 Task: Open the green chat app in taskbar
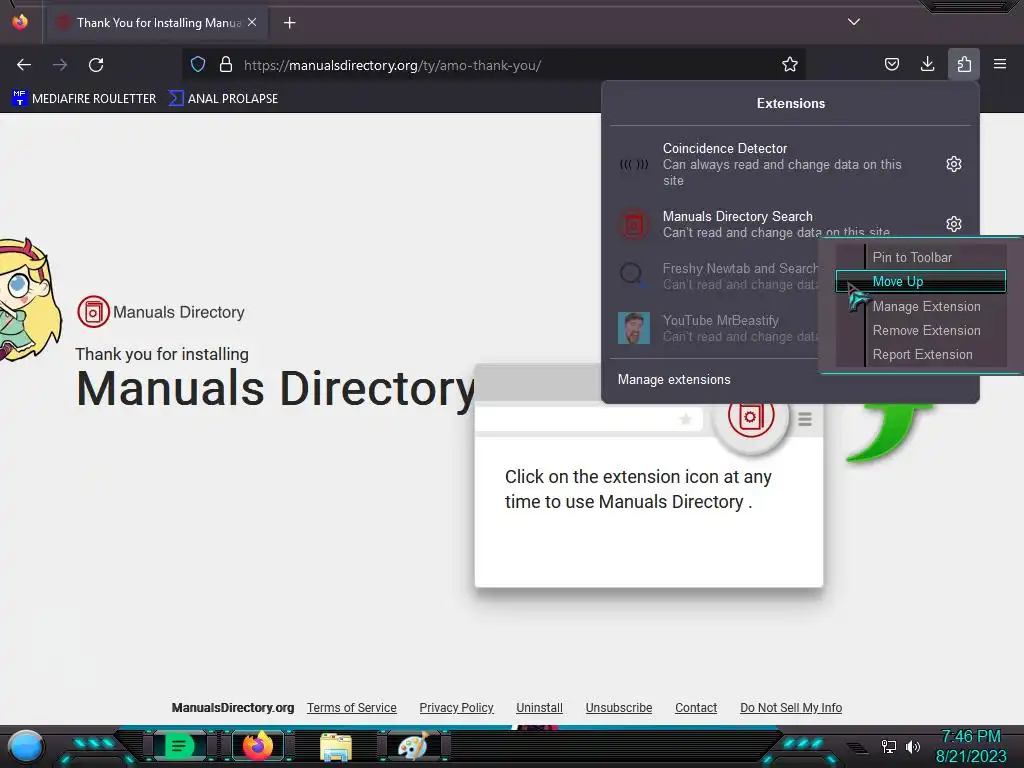[x=179, y=746]
